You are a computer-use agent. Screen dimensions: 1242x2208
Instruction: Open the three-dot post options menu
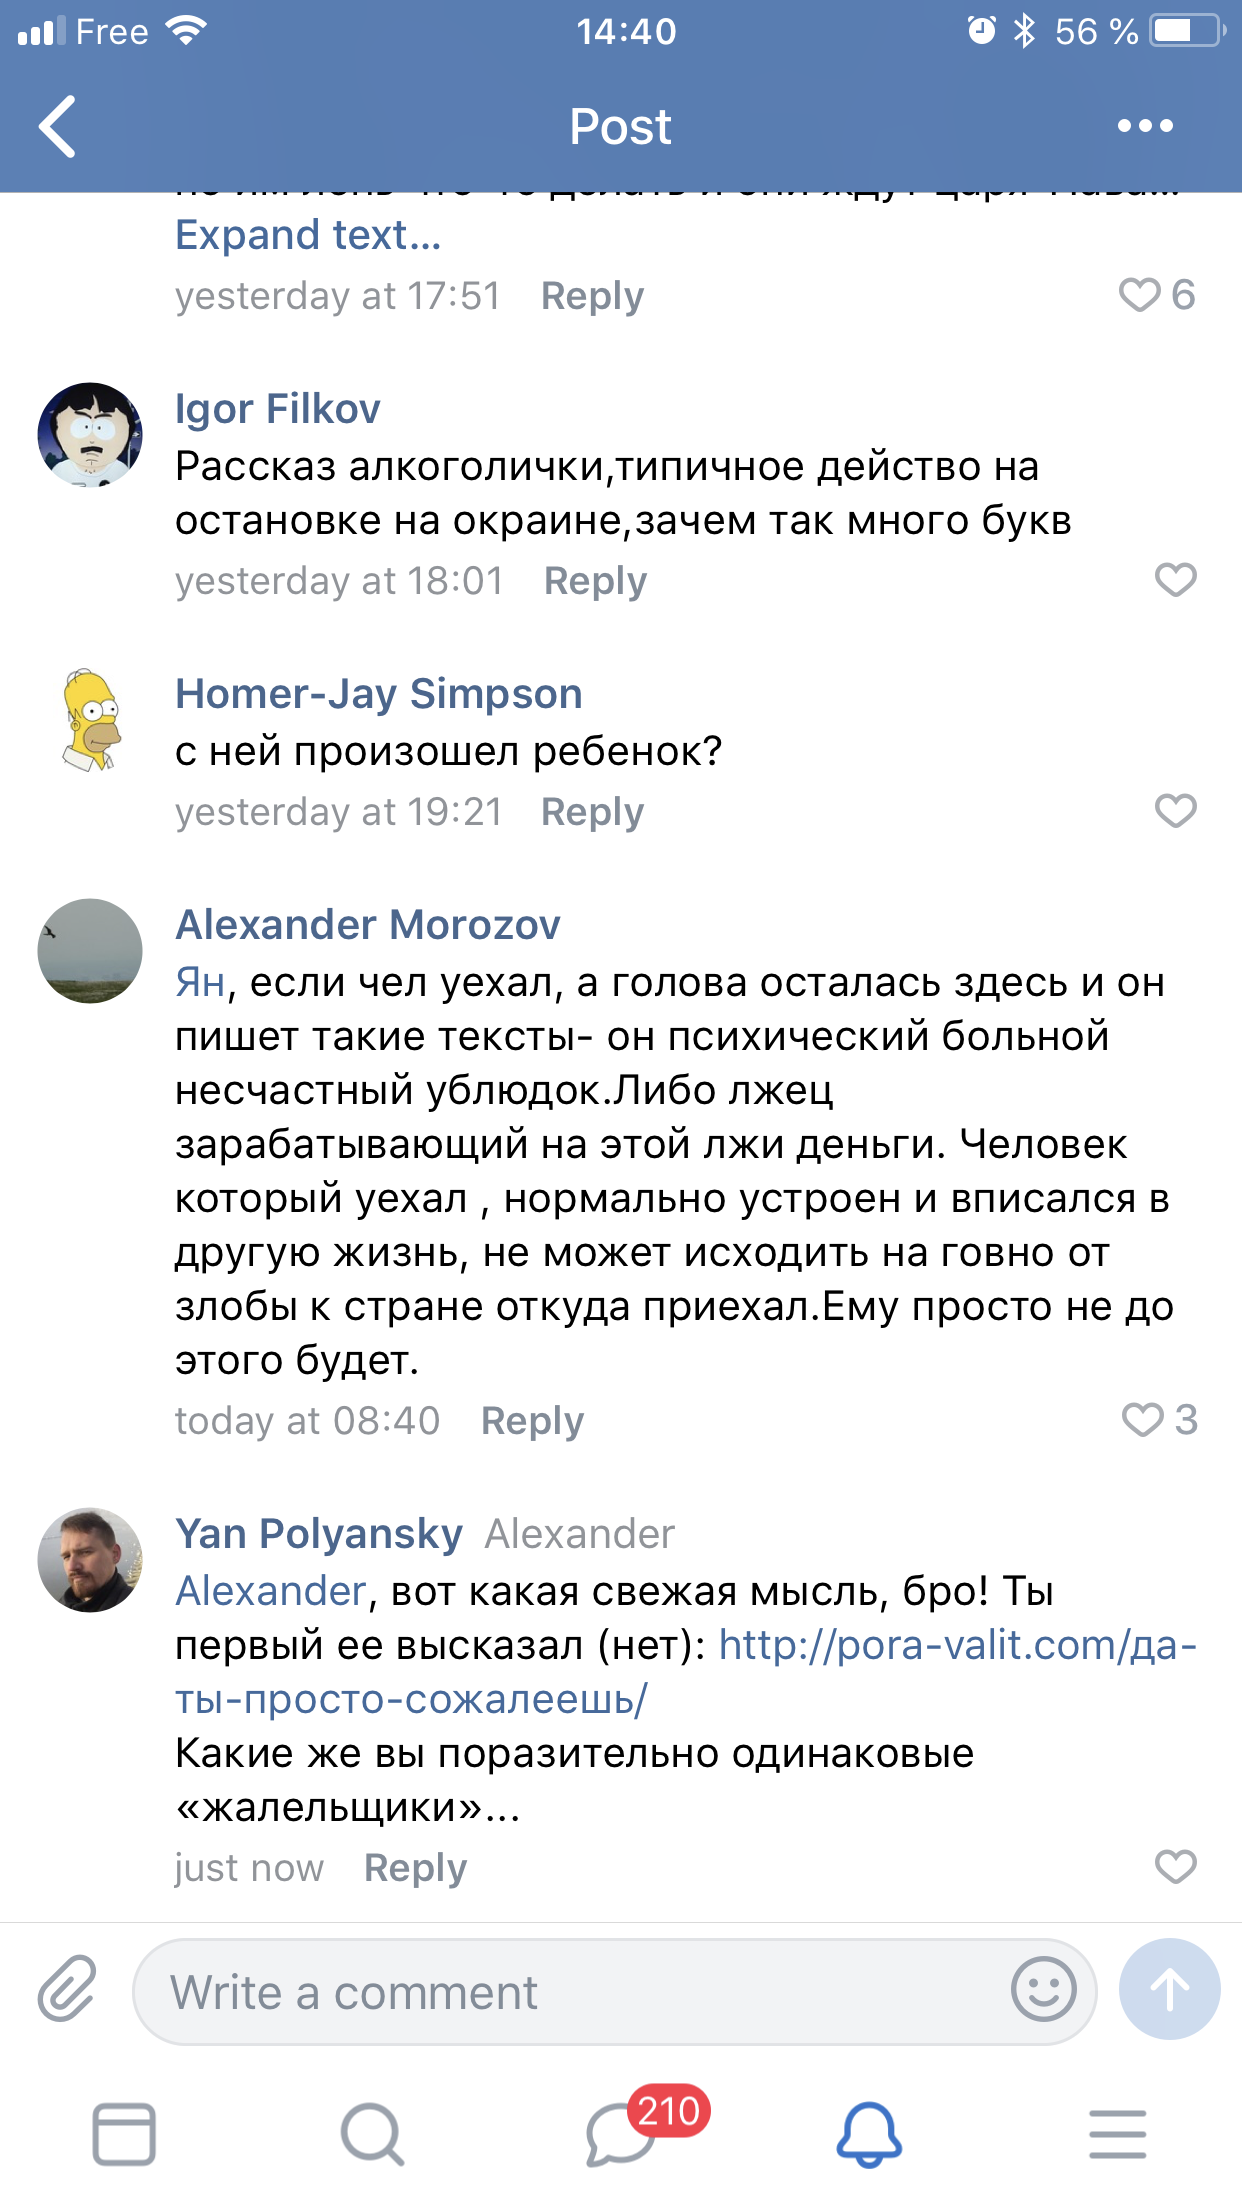pyautogui.click(x=1145, y=127)
